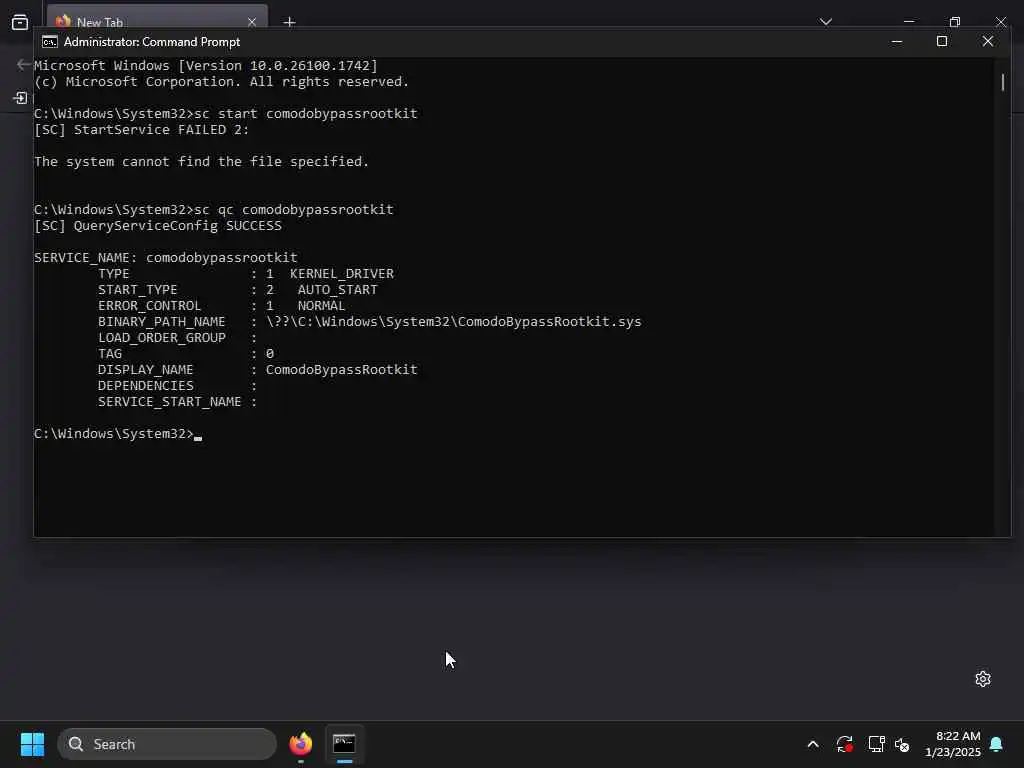Minimize the Command Prompt window
The image size is (1024, 768).
click(x=897, y=42)
